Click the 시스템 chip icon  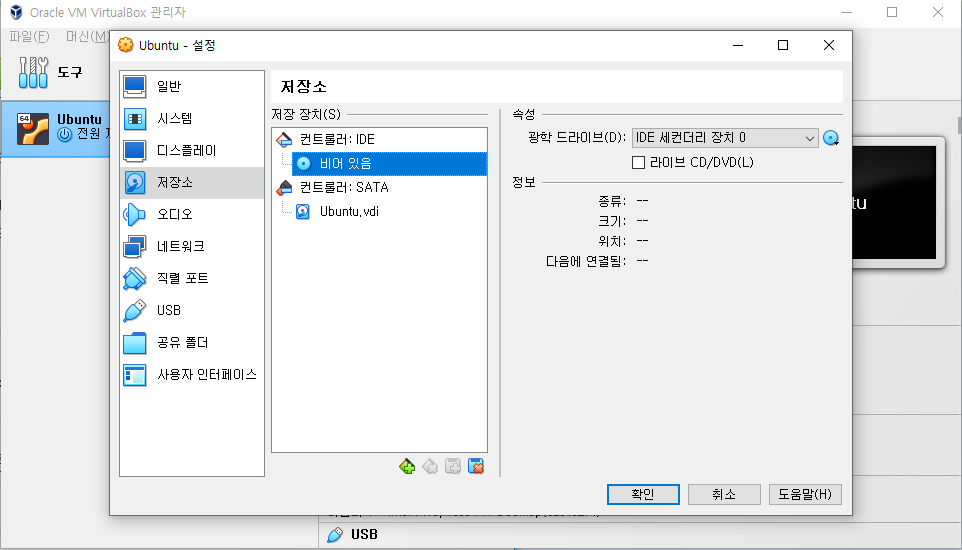134,118
